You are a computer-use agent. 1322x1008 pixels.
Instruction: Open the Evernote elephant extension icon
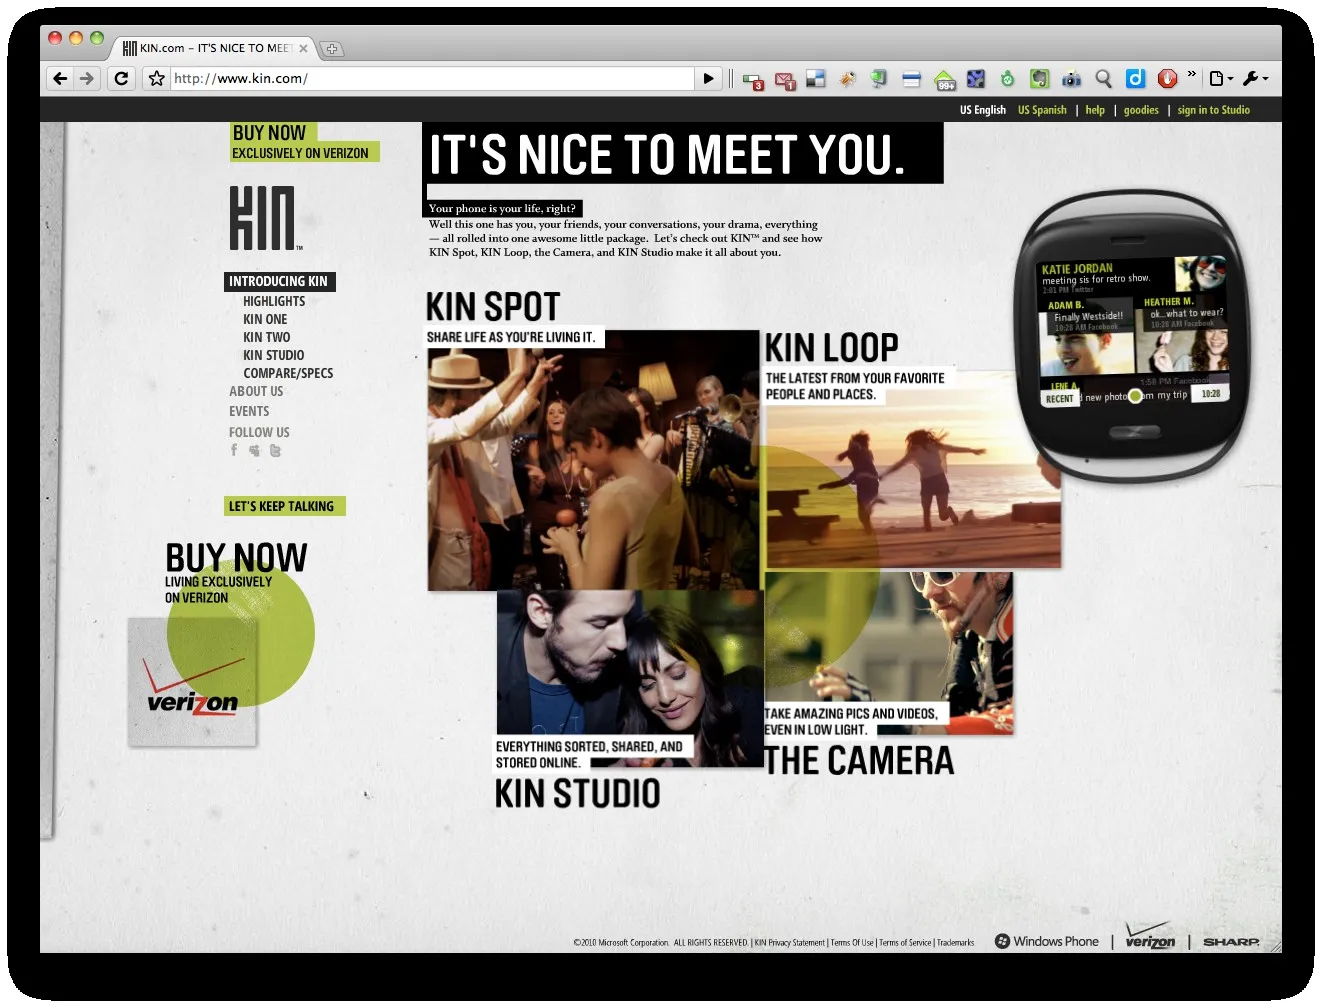pos(1040,78)
